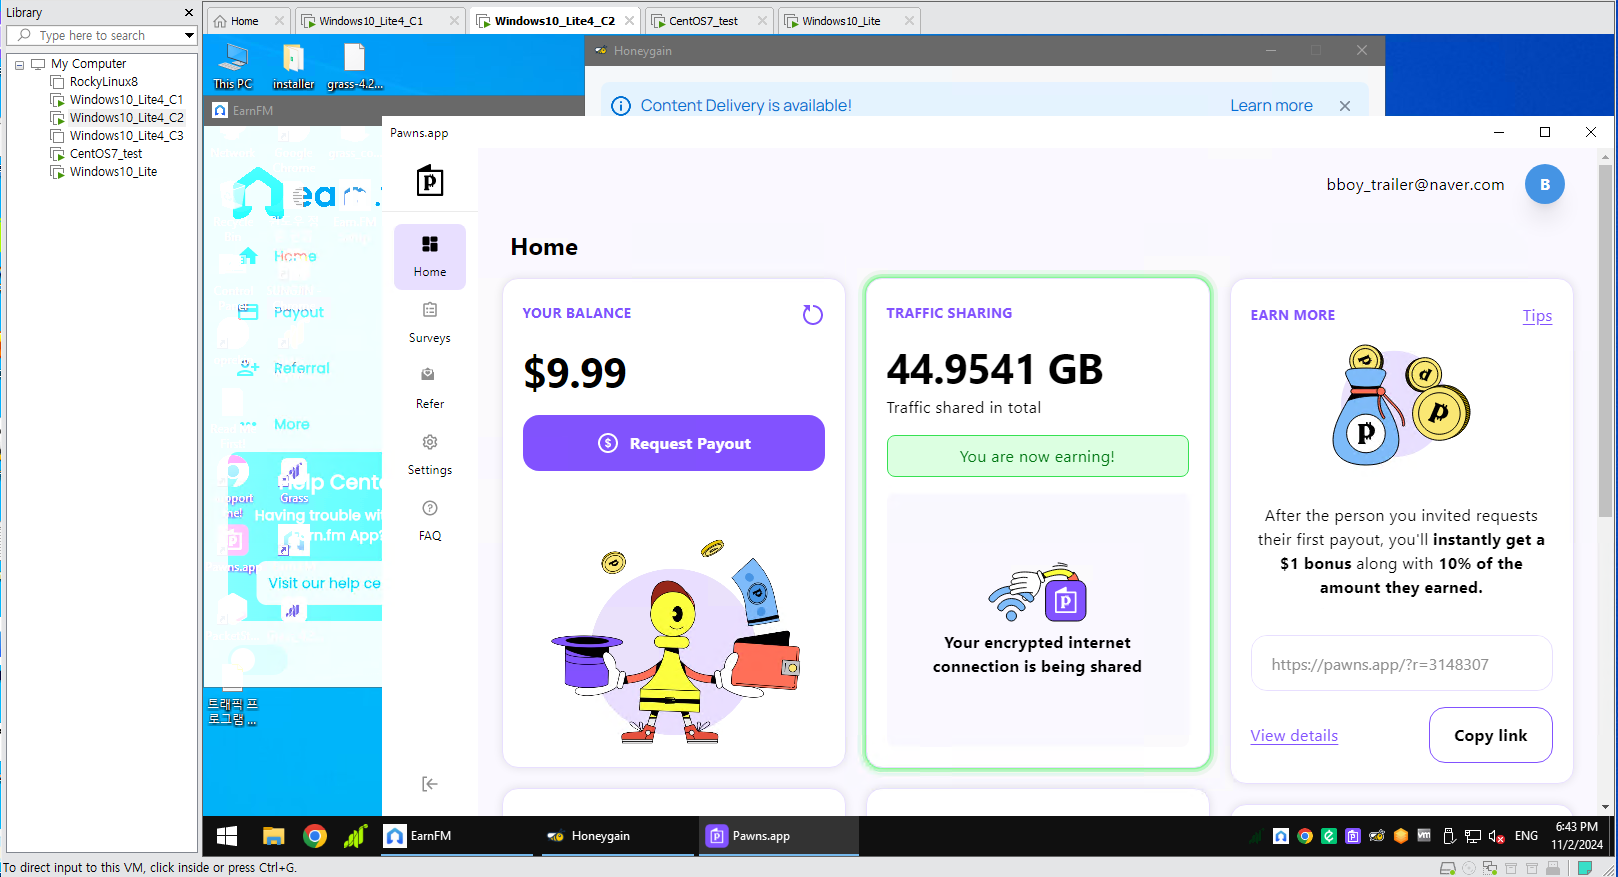Screen dimensions: 1618x877
Task: Select Windows10_Lite in the library tree
Action: (113, 172)
